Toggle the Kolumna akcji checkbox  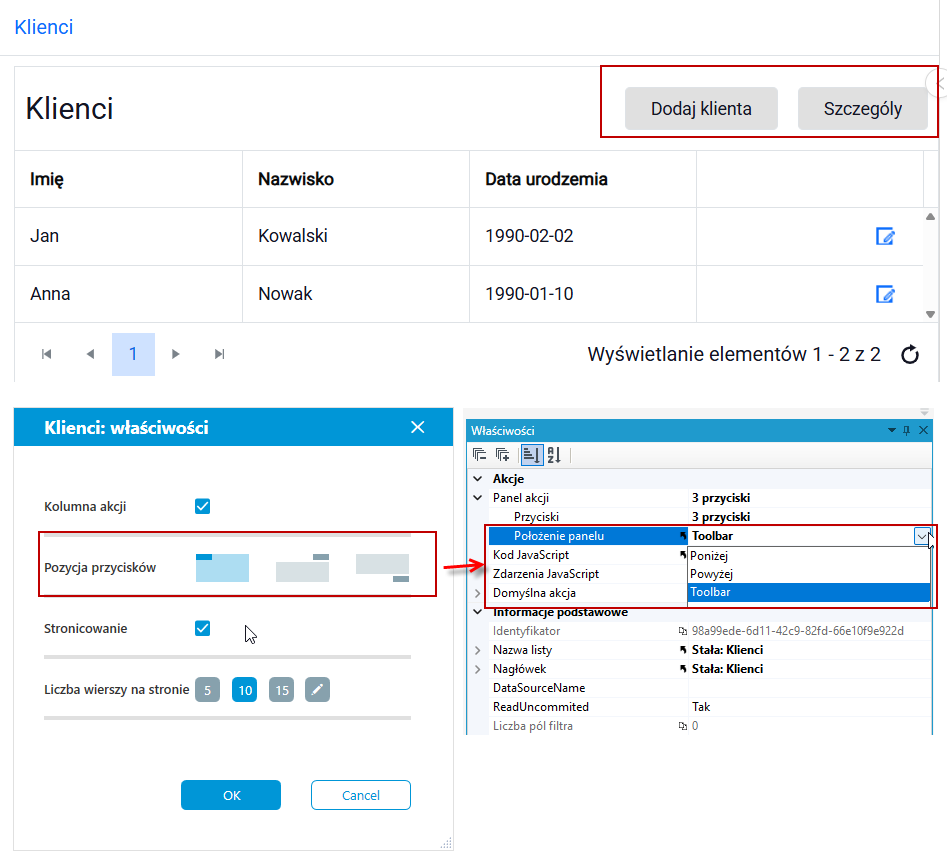point(202,506)
